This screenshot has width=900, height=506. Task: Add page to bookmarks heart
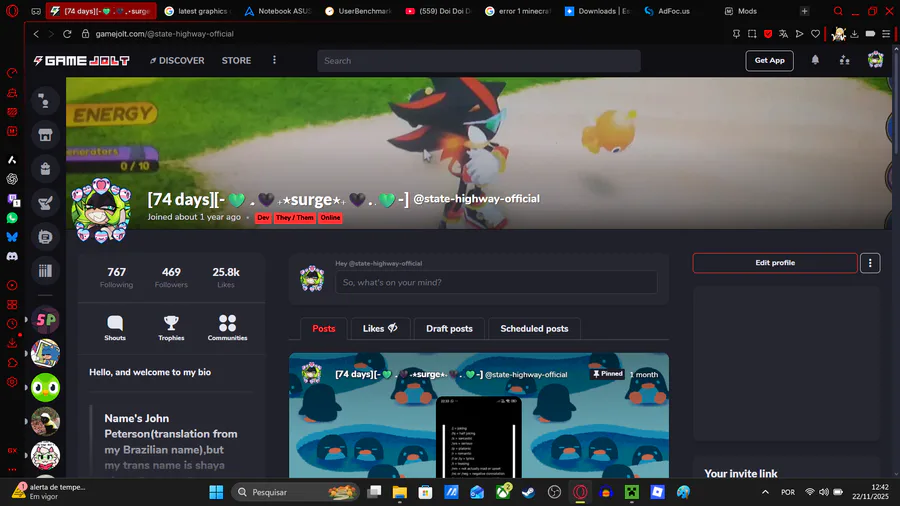pyautogui.click(x=815, y=34)
